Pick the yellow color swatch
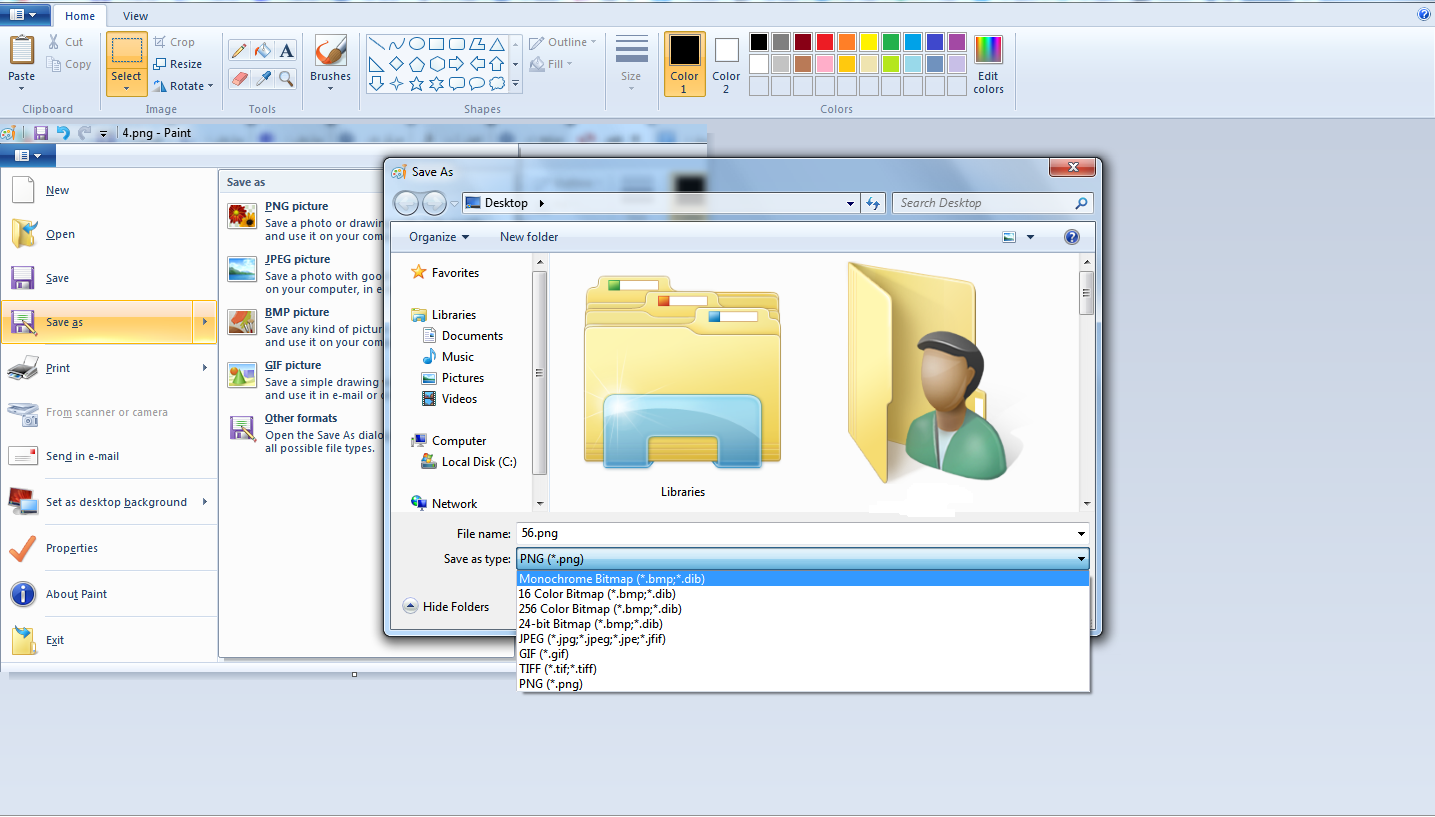The image size is (1435, 817). point(869,42)
